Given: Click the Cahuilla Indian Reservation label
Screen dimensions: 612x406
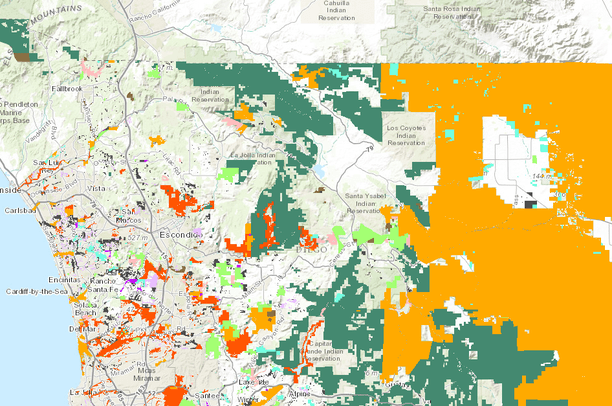Looking at the screenshot, I should (336, 11).
